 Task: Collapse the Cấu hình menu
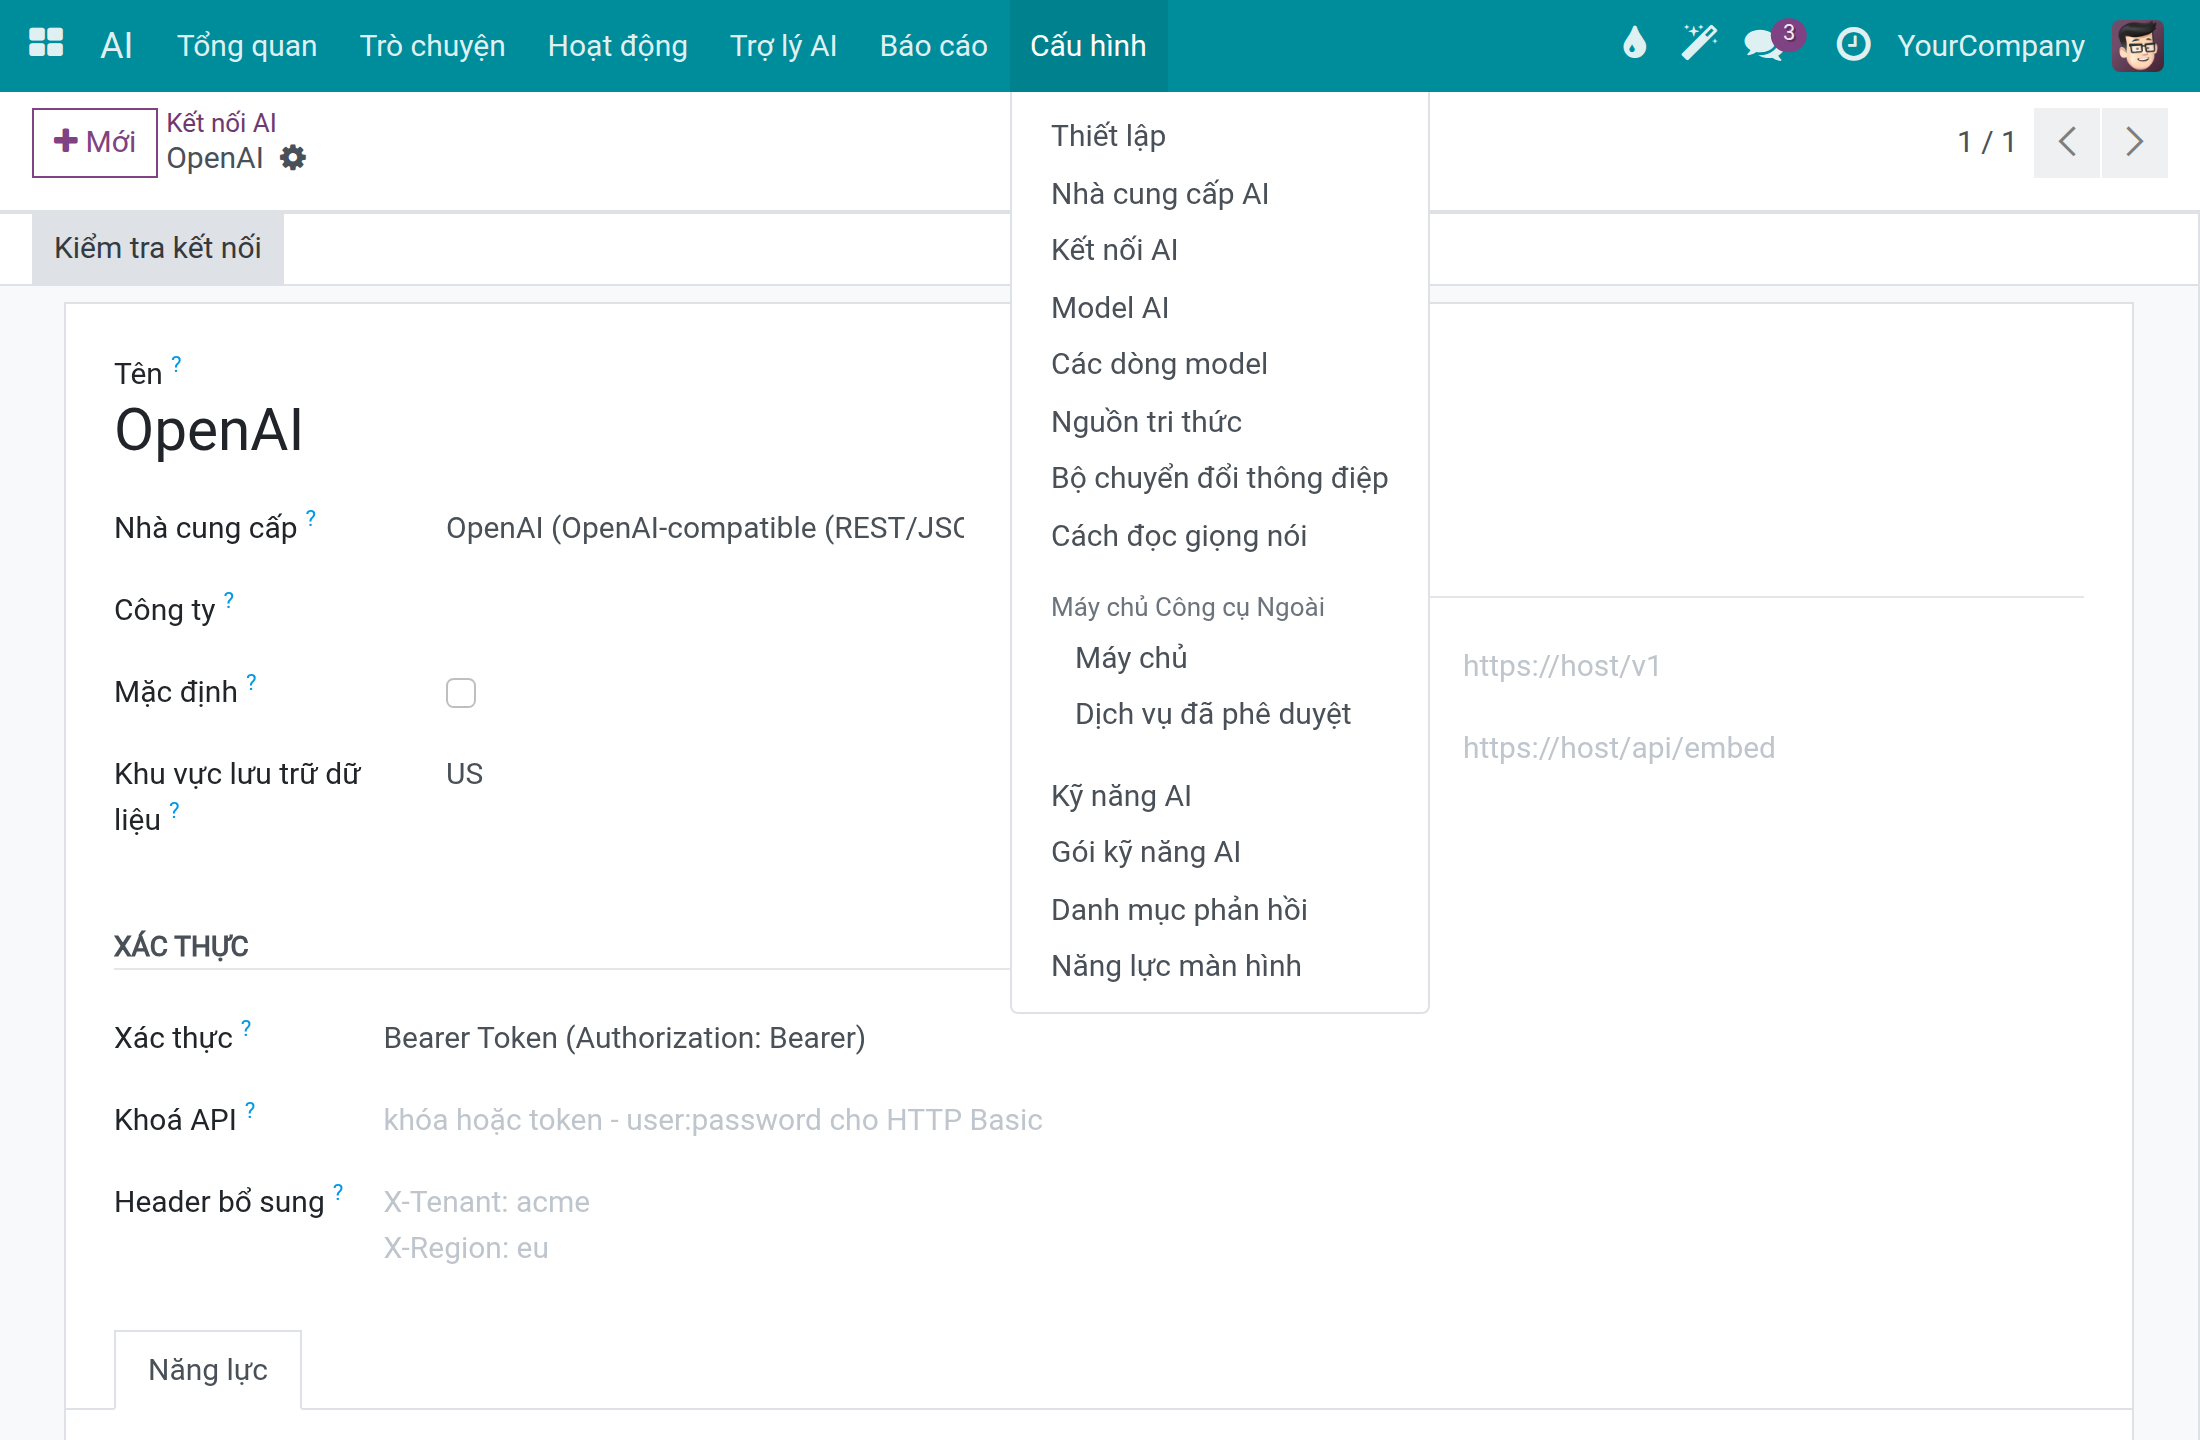[1088, 45]
